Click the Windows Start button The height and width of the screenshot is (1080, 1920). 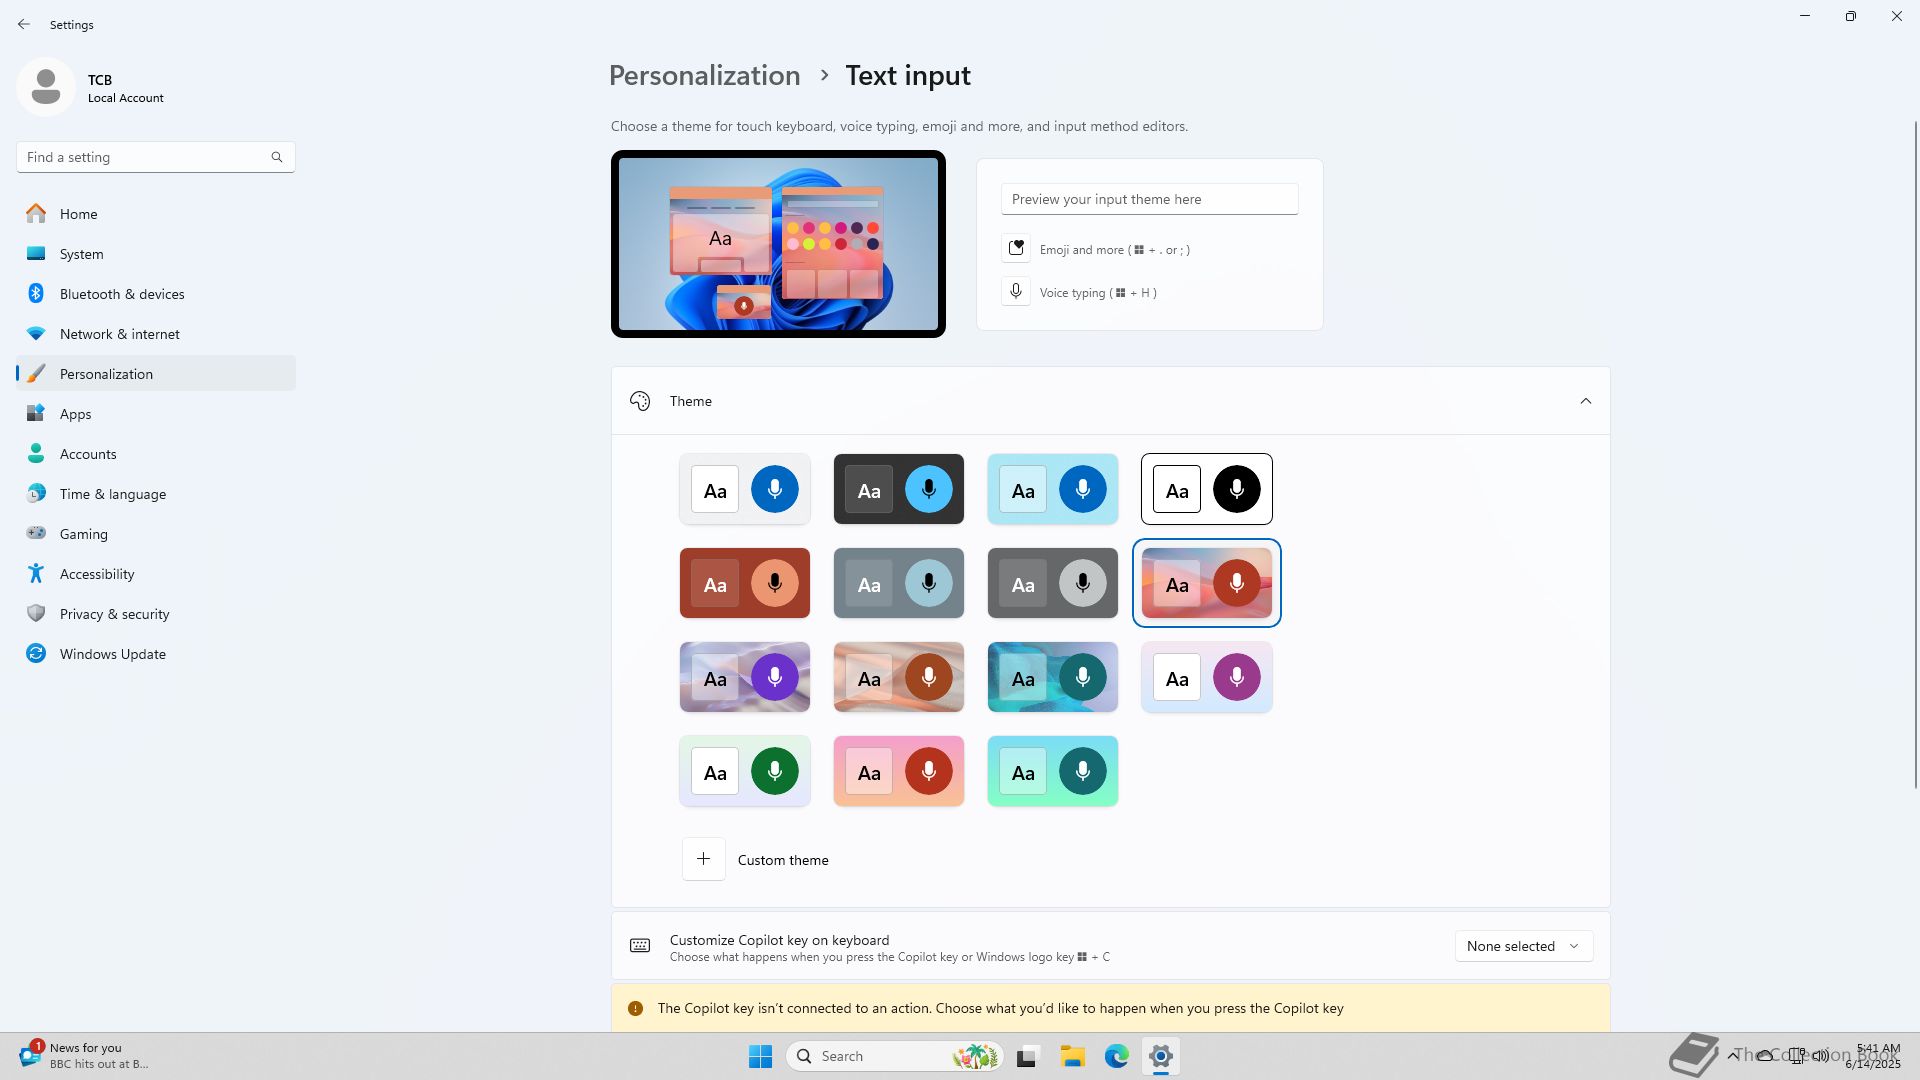(760, 1056)
